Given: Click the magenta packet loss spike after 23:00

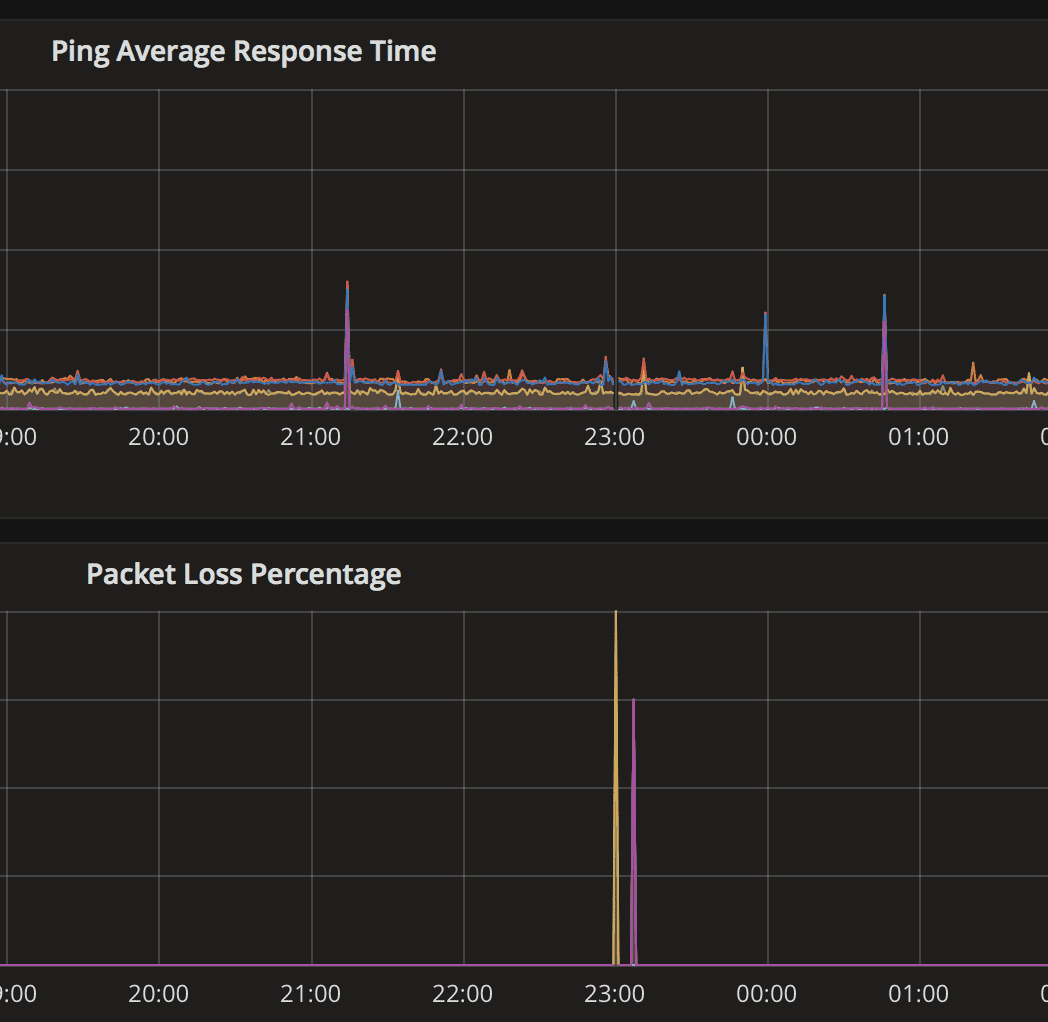Looking at the screenshot, I should point(633,703).
